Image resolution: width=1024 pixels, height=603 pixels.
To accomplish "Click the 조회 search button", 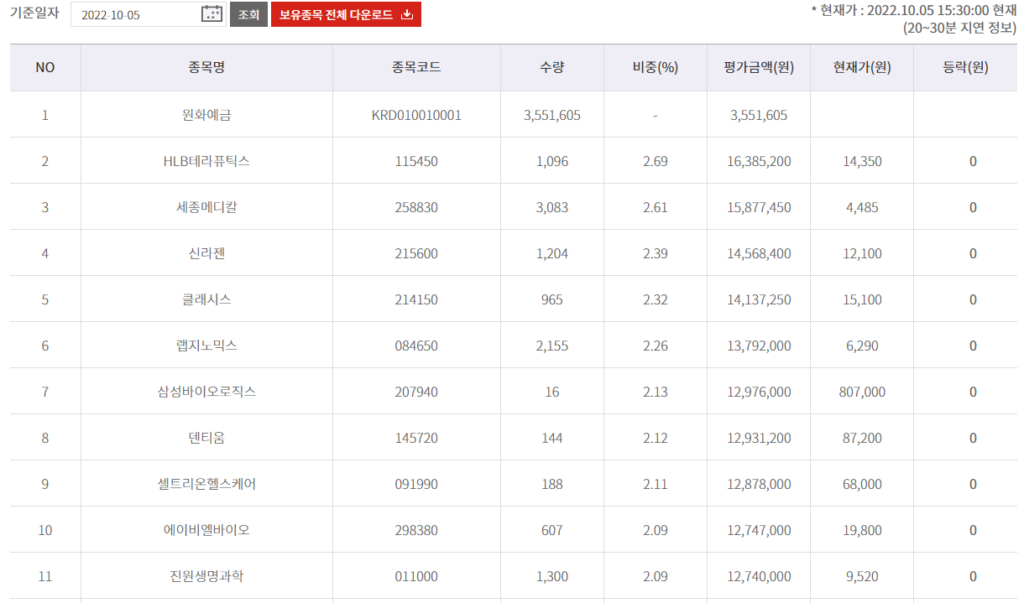I will coord(248,14).
